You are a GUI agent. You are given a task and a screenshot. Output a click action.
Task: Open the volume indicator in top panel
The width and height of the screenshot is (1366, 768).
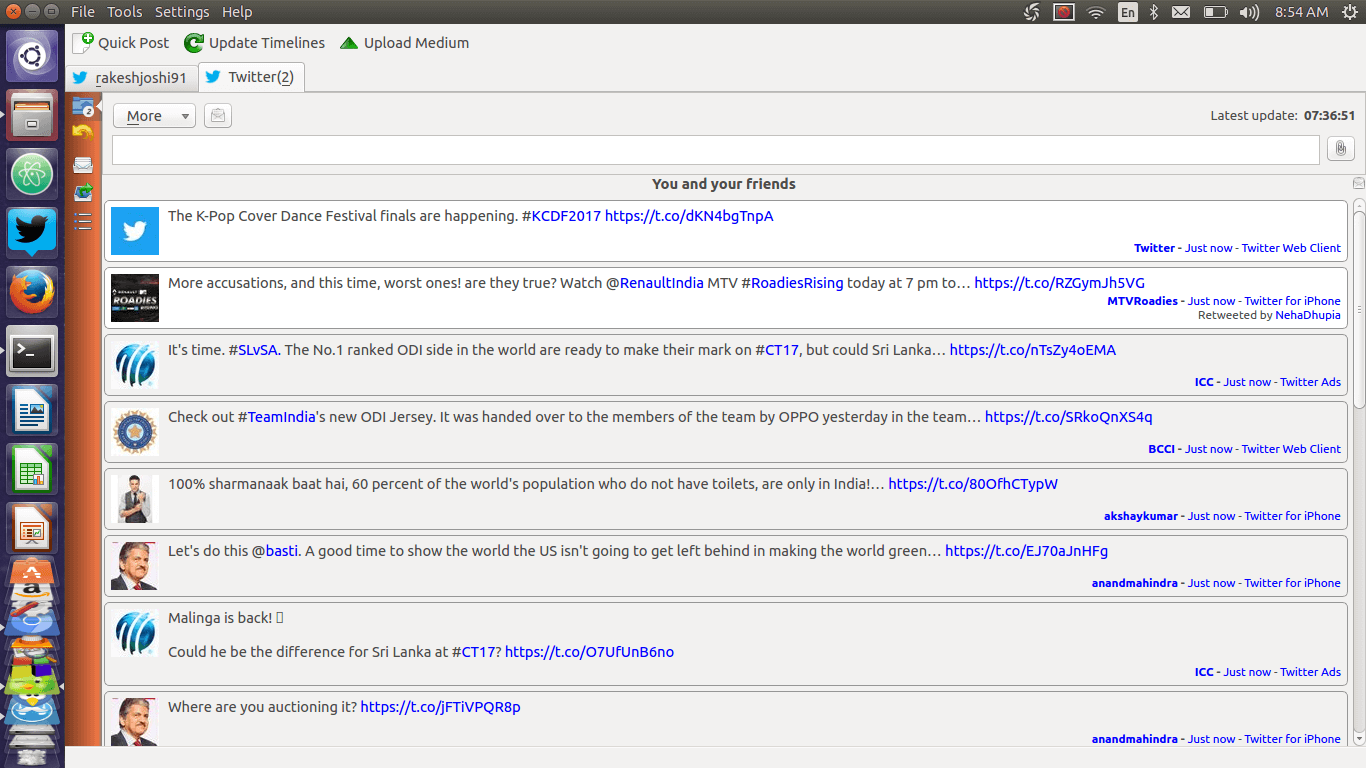coord(1249,12)
